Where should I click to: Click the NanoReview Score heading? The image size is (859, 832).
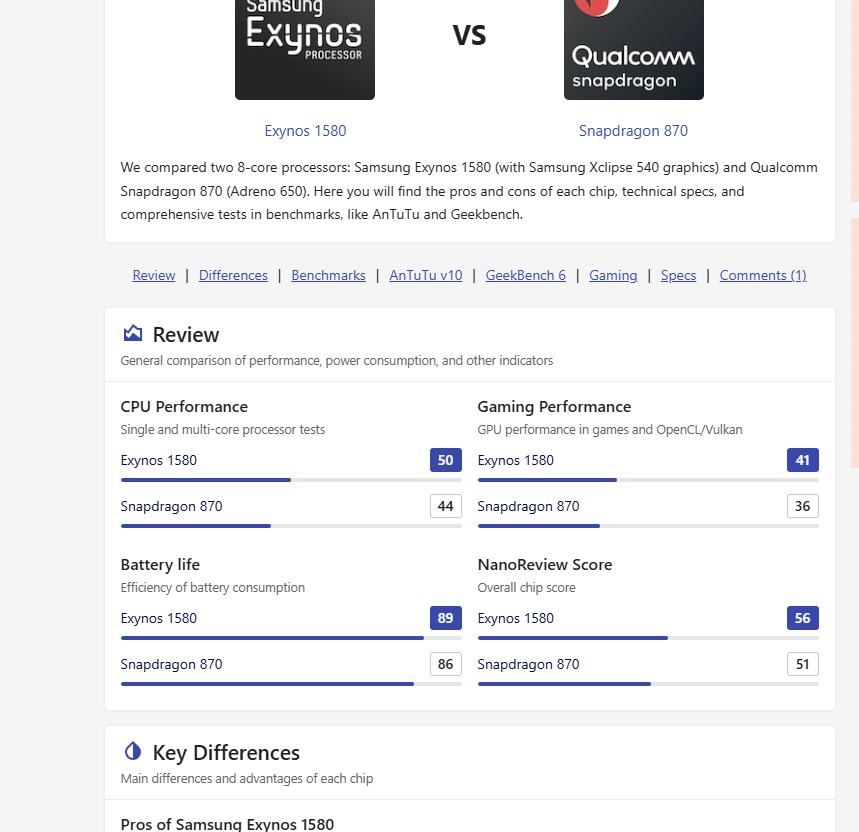545,564
